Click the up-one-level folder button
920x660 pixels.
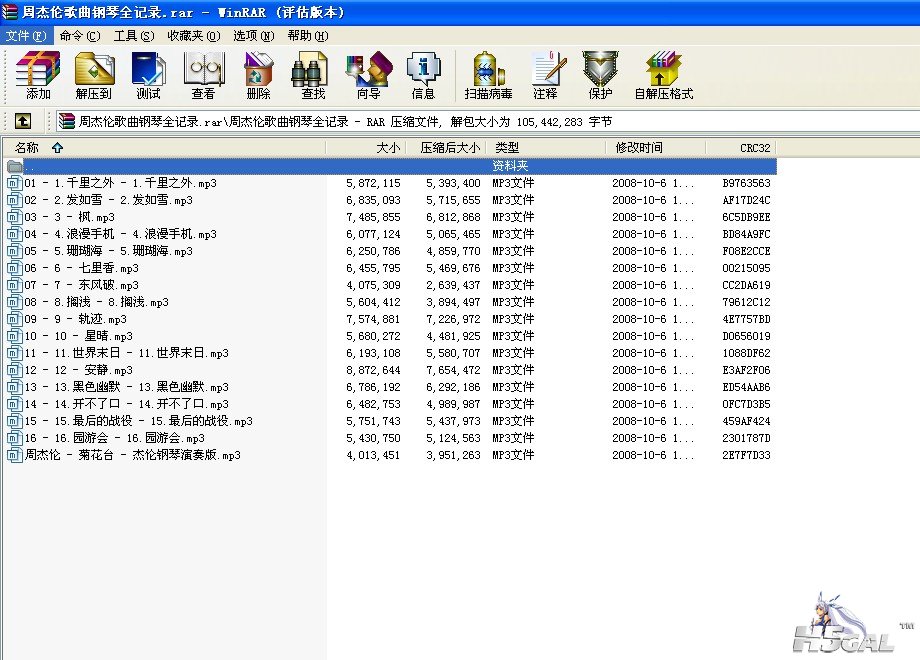coord(22,121)
